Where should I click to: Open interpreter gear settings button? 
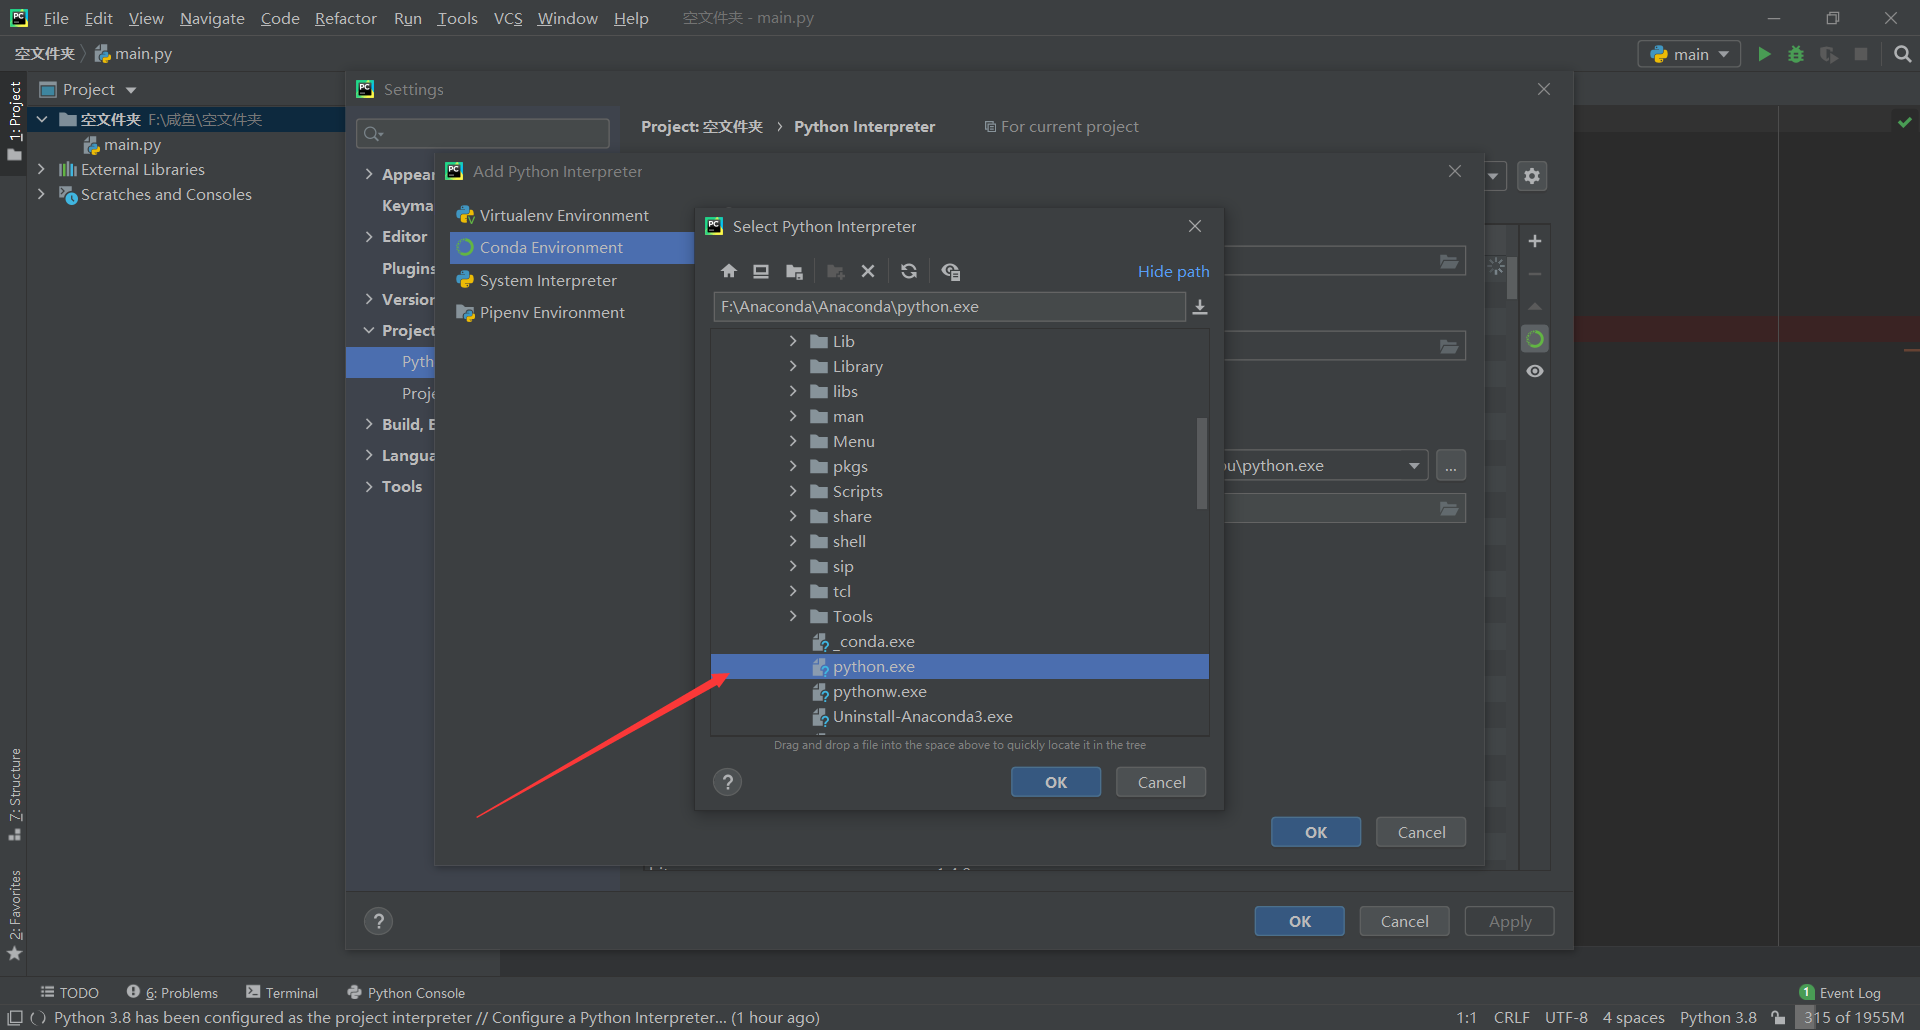tap(1532, 176)
